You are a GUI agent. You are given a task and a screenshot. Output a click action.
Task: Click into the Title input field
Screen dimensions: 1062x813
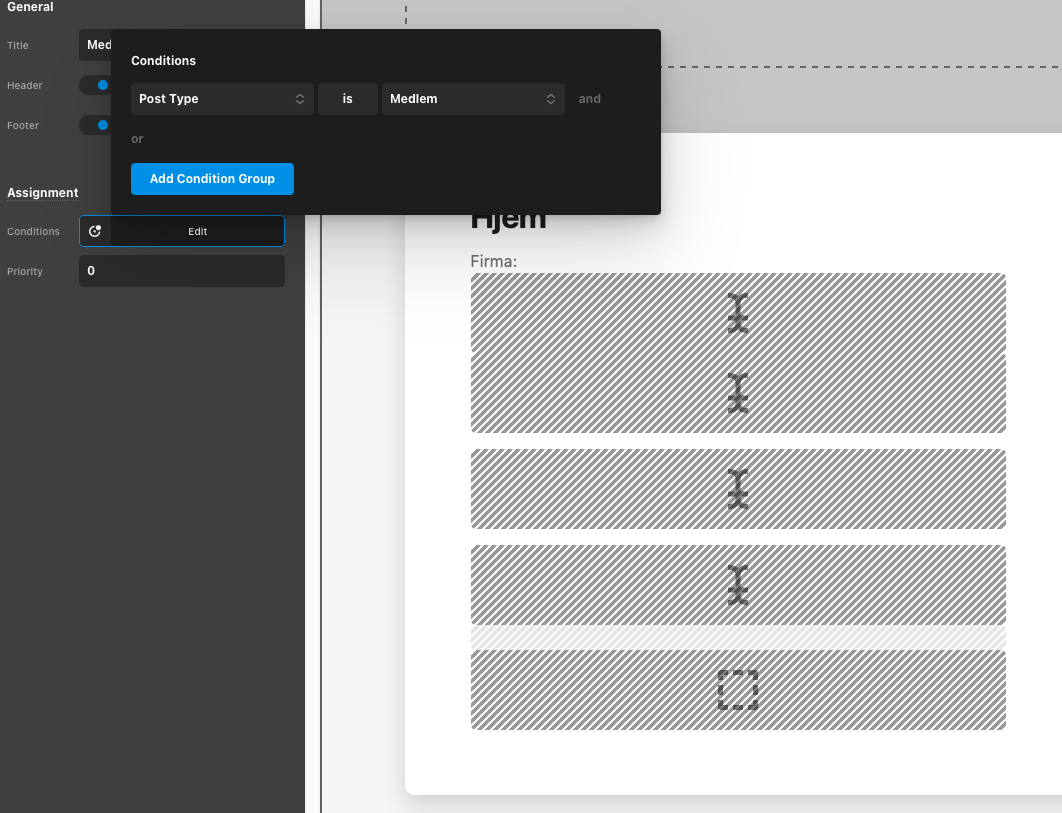pyautogui.click(x=96, y=45)
